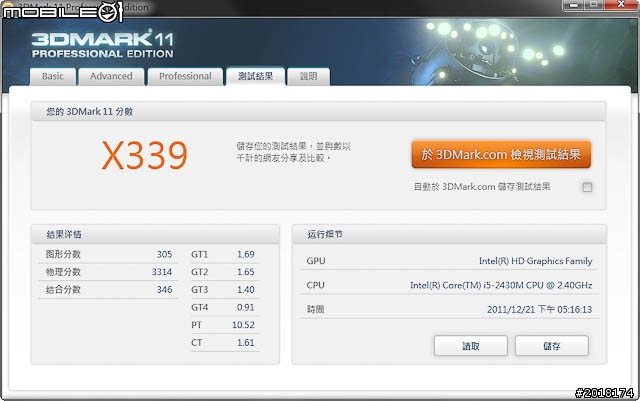Enable auto-save results to 3DMark.com checkbox
This screenshot has height=401, width=640.
click(x=587, y=187)
